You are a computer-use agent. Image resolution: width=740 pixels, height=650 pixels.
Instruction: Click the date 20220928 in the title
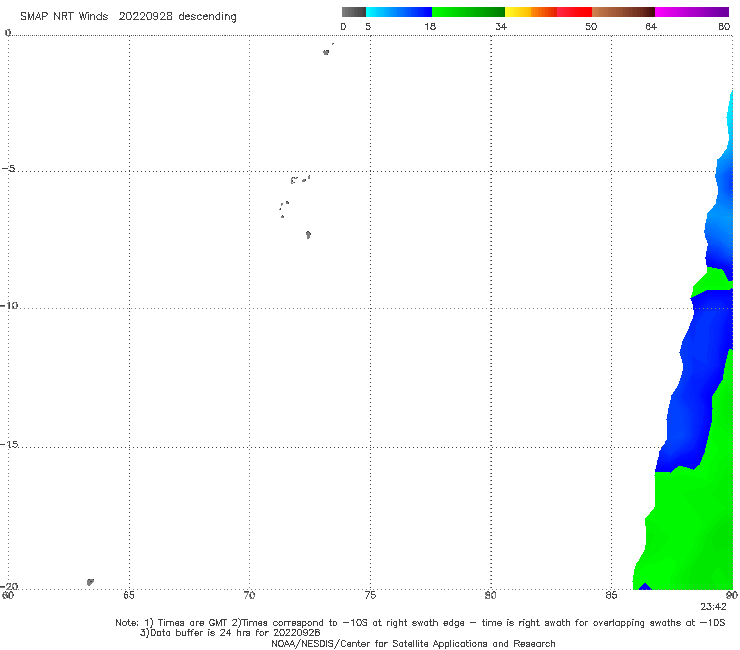point(145,17)
